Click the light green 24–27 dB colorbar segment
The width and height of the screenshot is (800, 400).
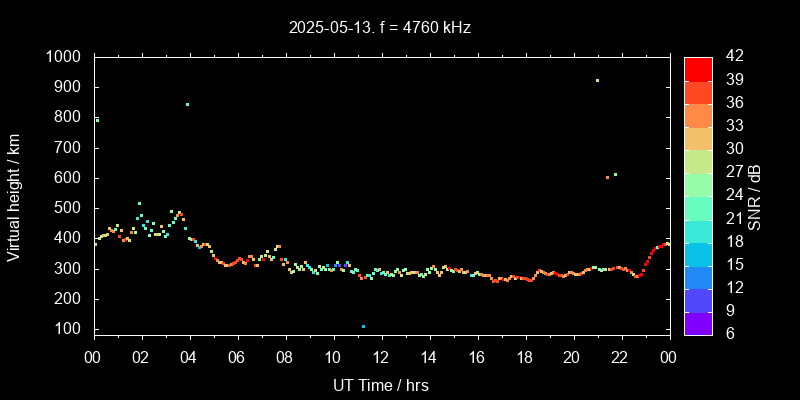pos(698,184)
